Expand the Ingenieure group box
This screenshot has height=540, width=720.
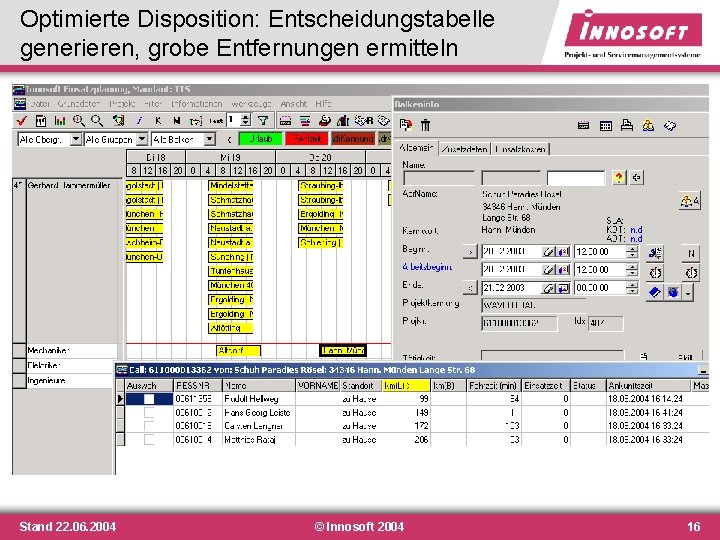[x=19, y=381]
